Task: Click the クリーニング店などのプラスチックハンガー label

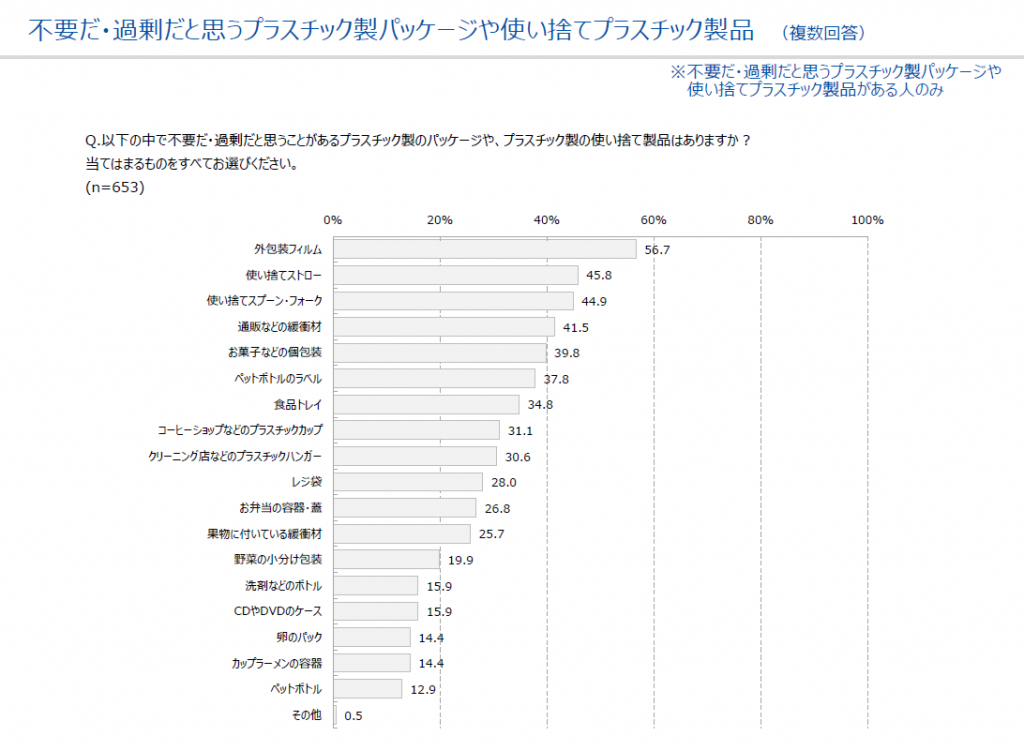Action: [235, 456]
